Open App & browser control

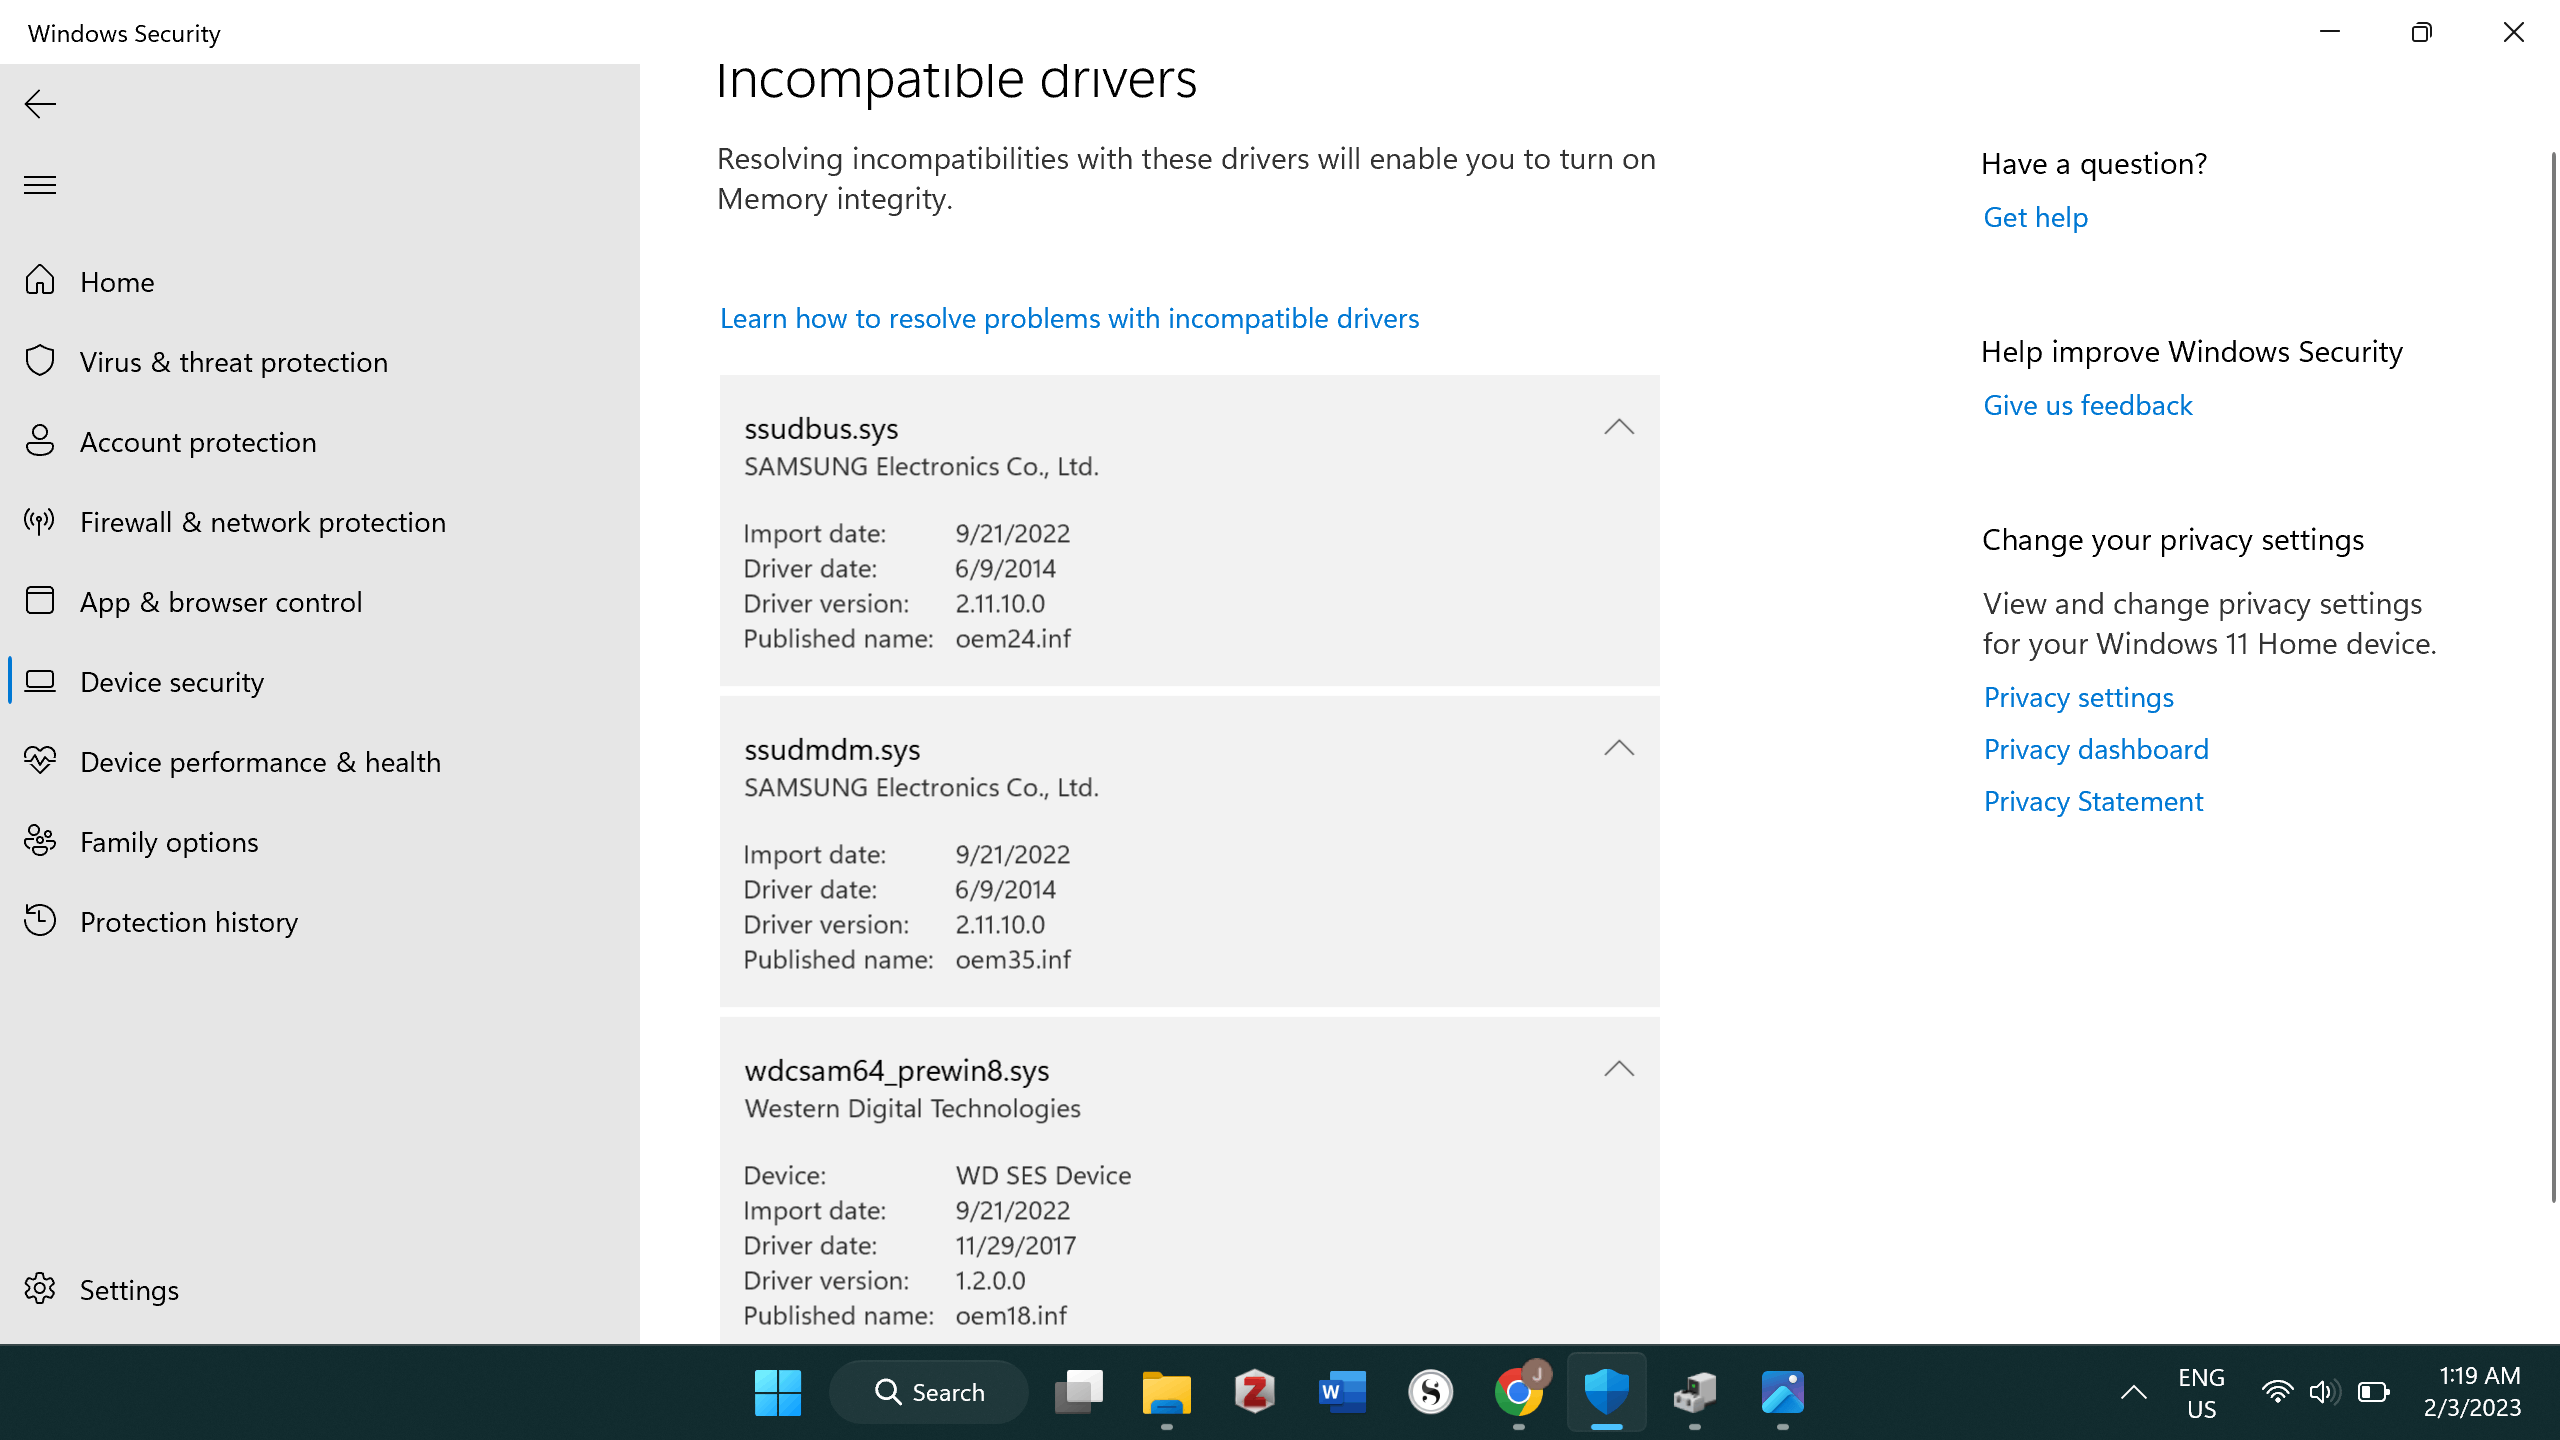[221, 602]
